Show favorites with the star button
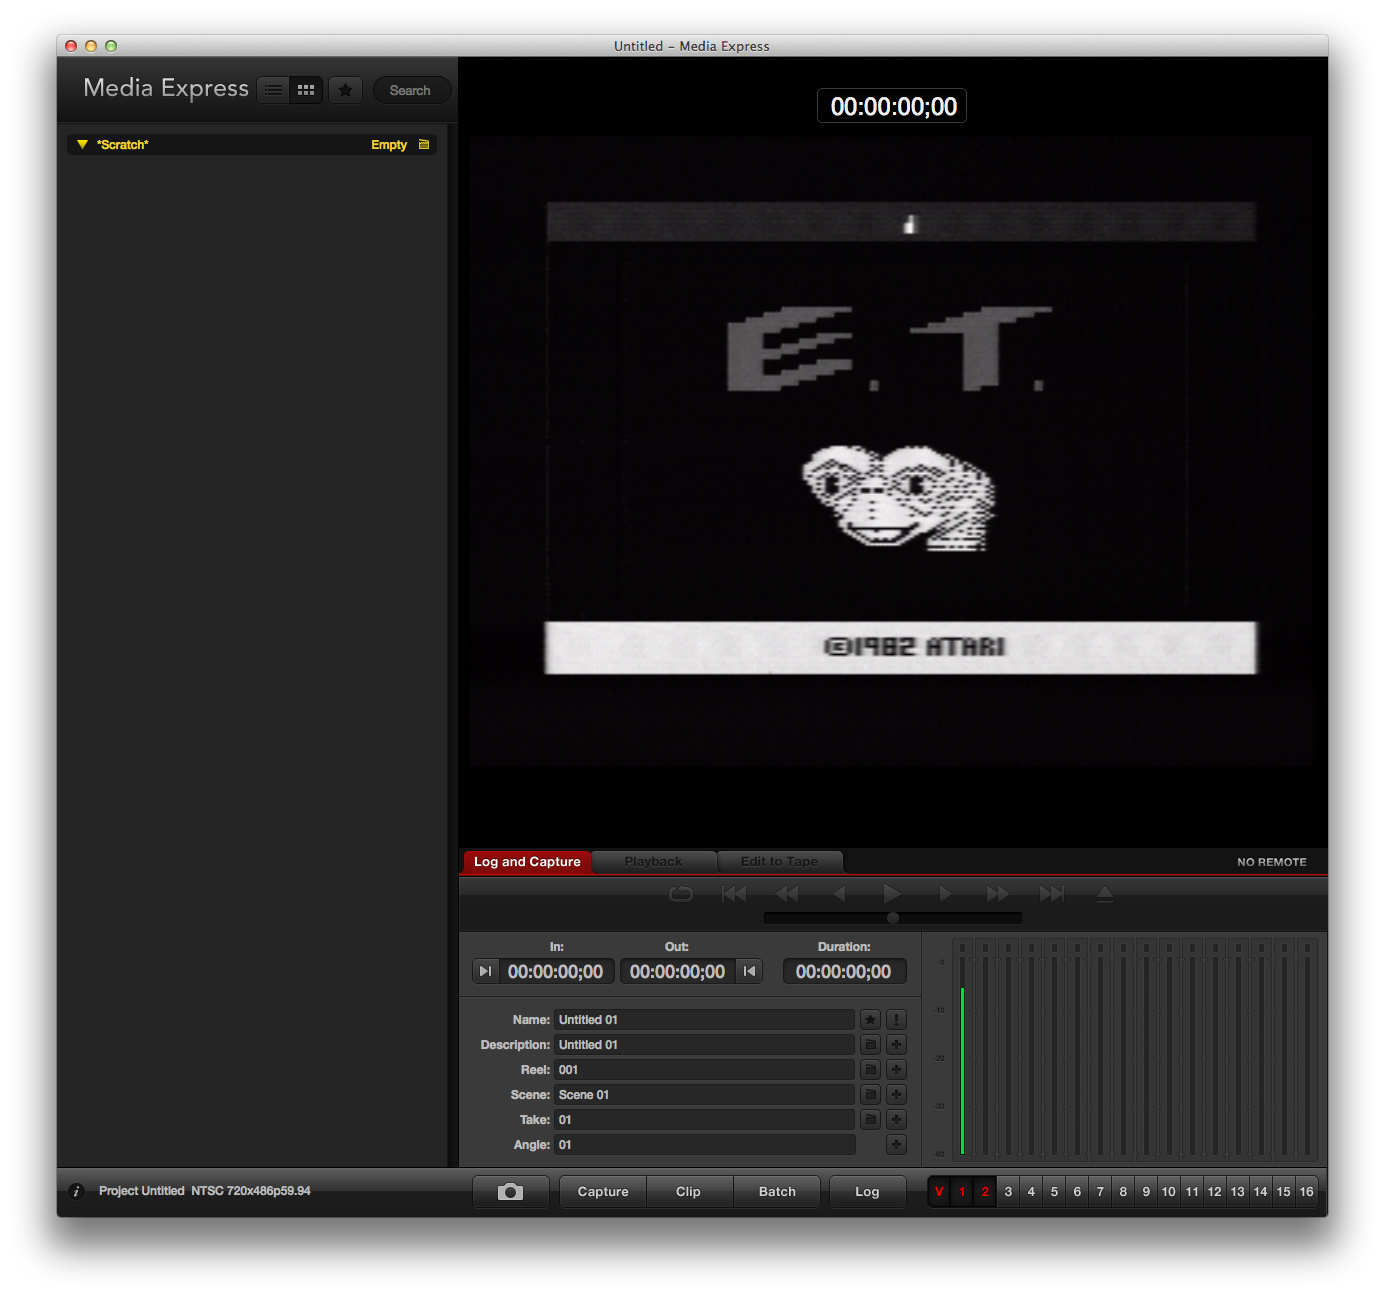This screenshot has height=1296, width=1385. pyautogui.click(x=345, y=90)
